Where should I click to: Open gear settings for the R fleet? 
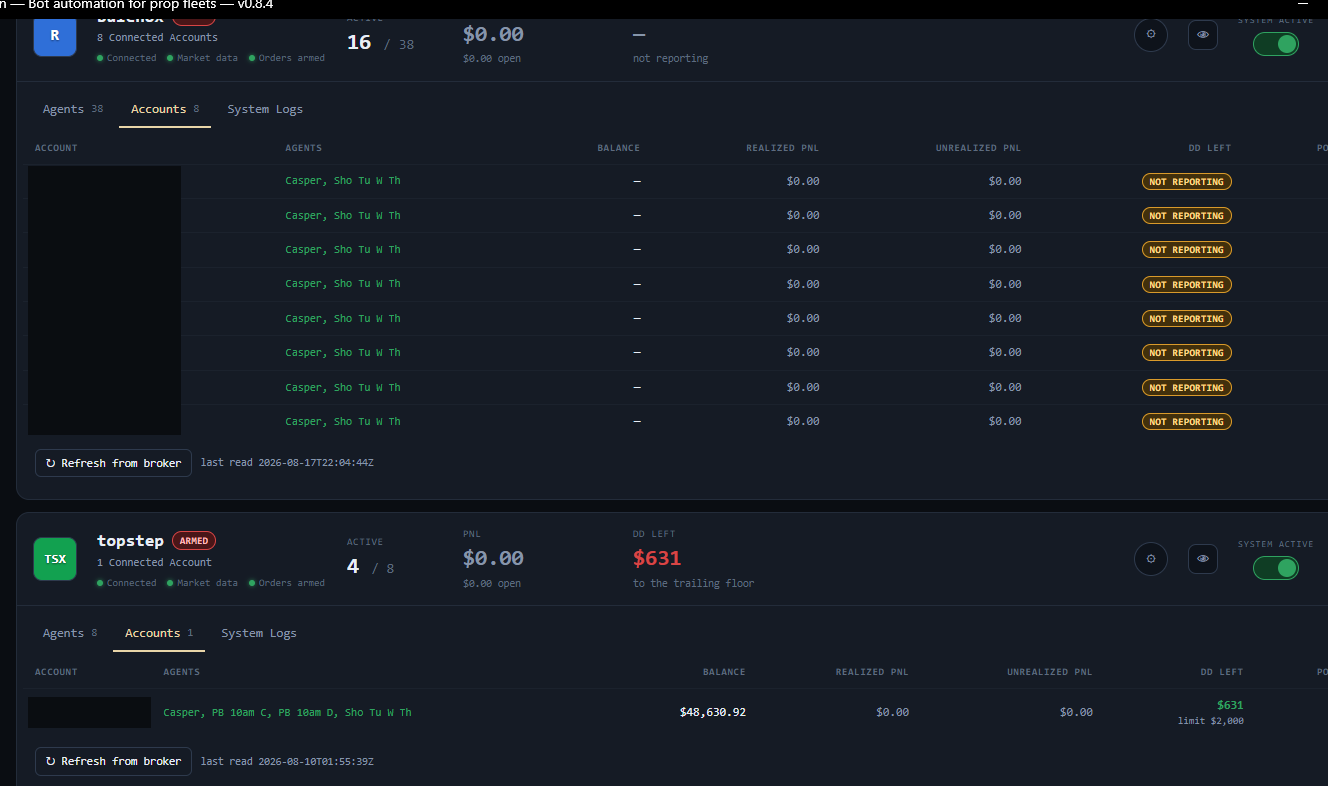1151,34
